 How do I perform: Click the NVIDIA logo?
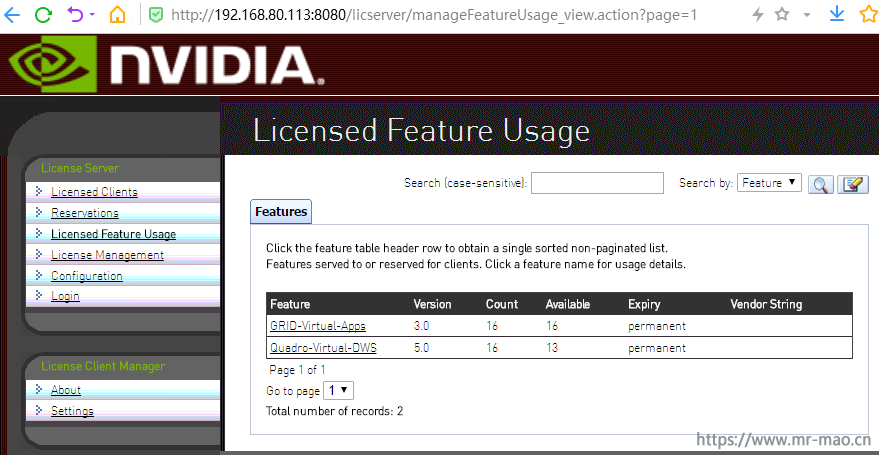tap(166, 64)
